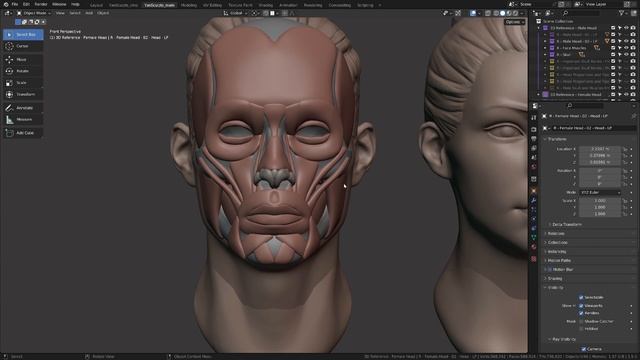Open the Object Mode dropdown

[34, 13]
